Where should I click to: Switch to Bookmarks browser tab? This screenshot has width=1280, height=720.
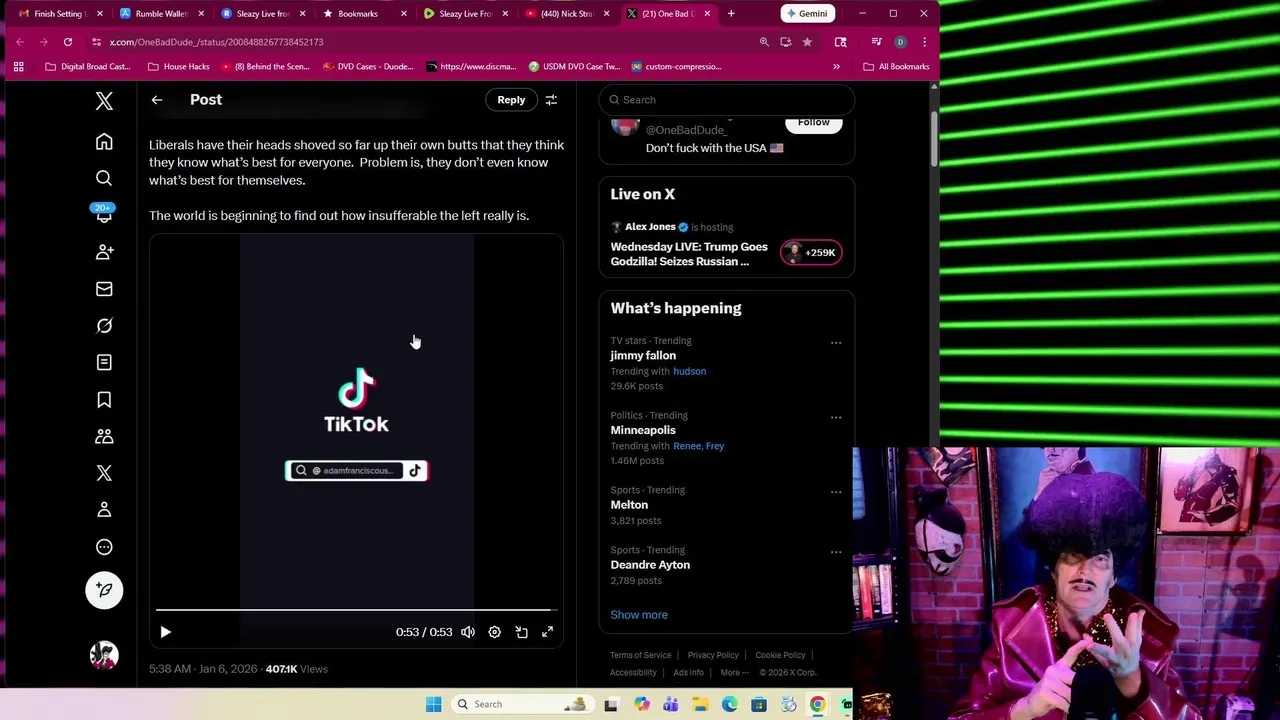click(x=365, y=14)
